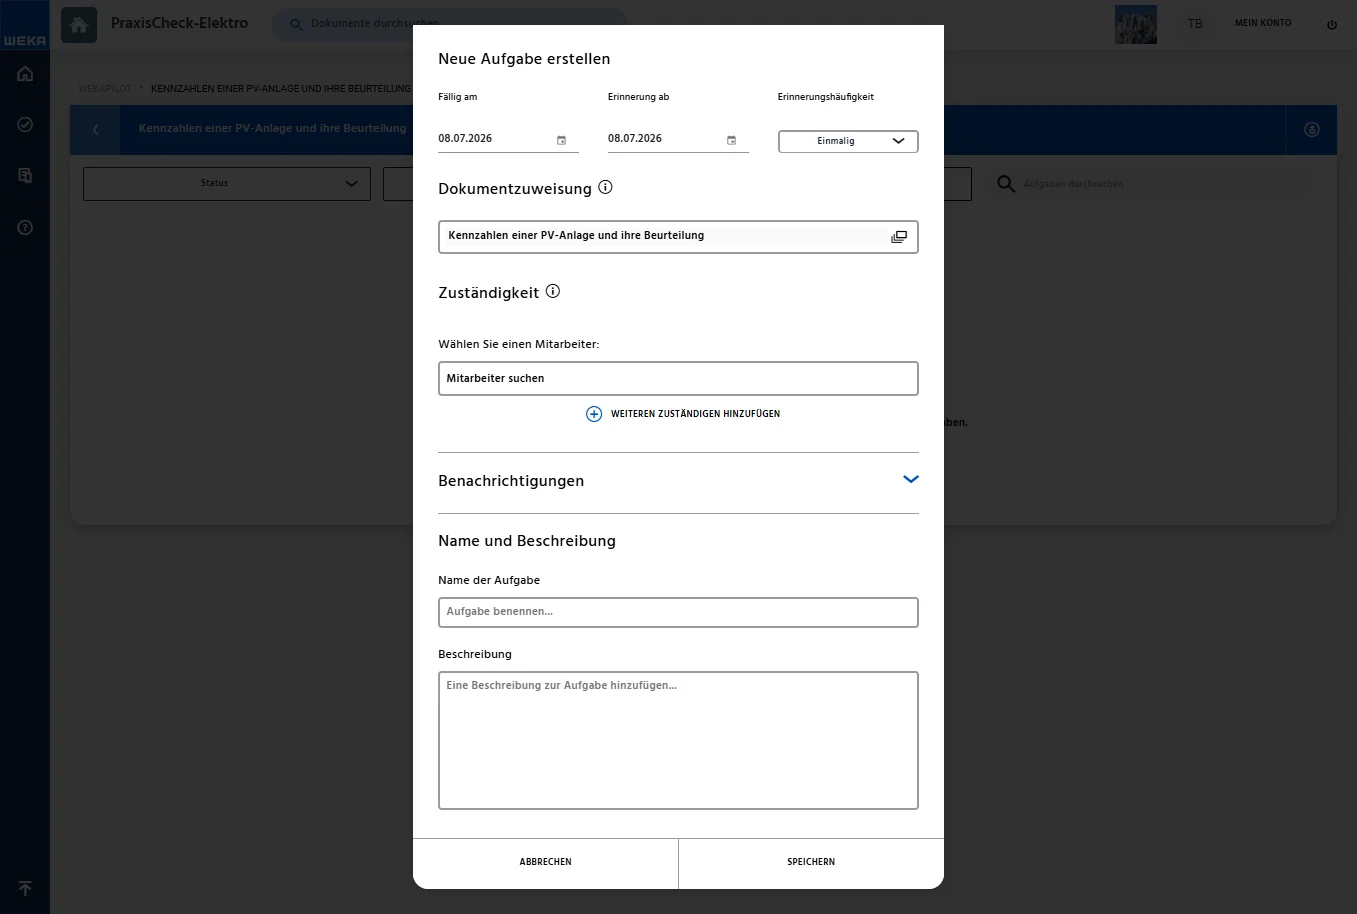Image resolution: width=1357 pixels, height=914 pixels.
Task: Click the Mitarbeiter suchen field
Action: click(x=678, y=378)
